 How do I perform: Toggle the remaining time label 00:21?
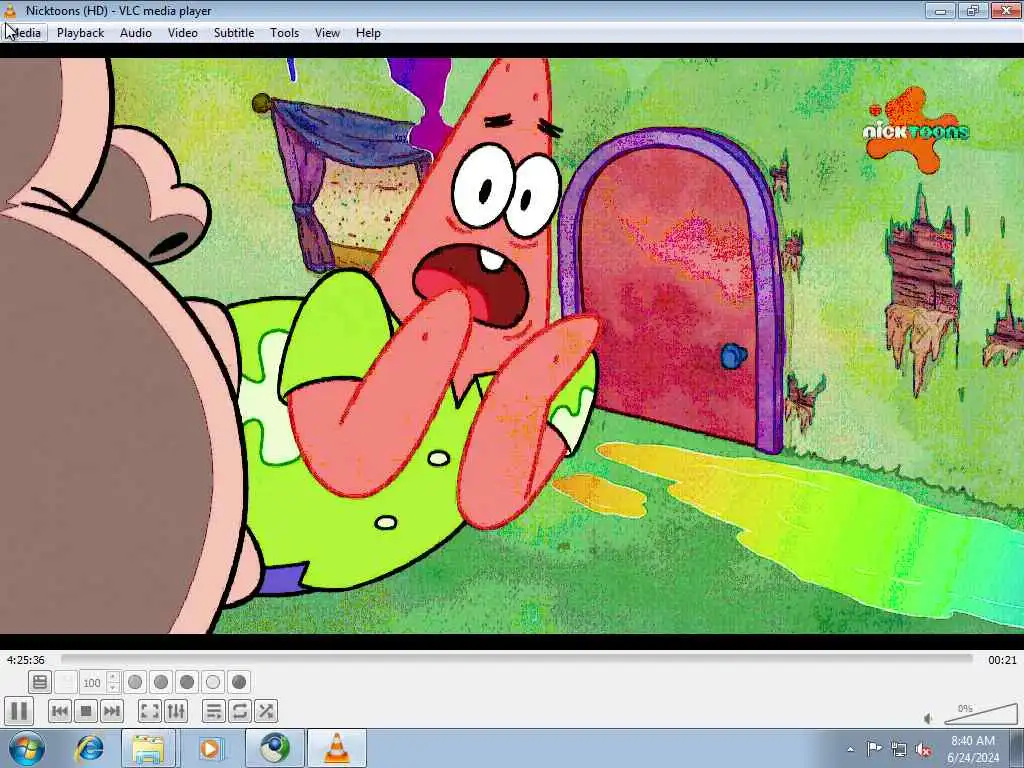pyautogui.click(x=1002, y=660)
